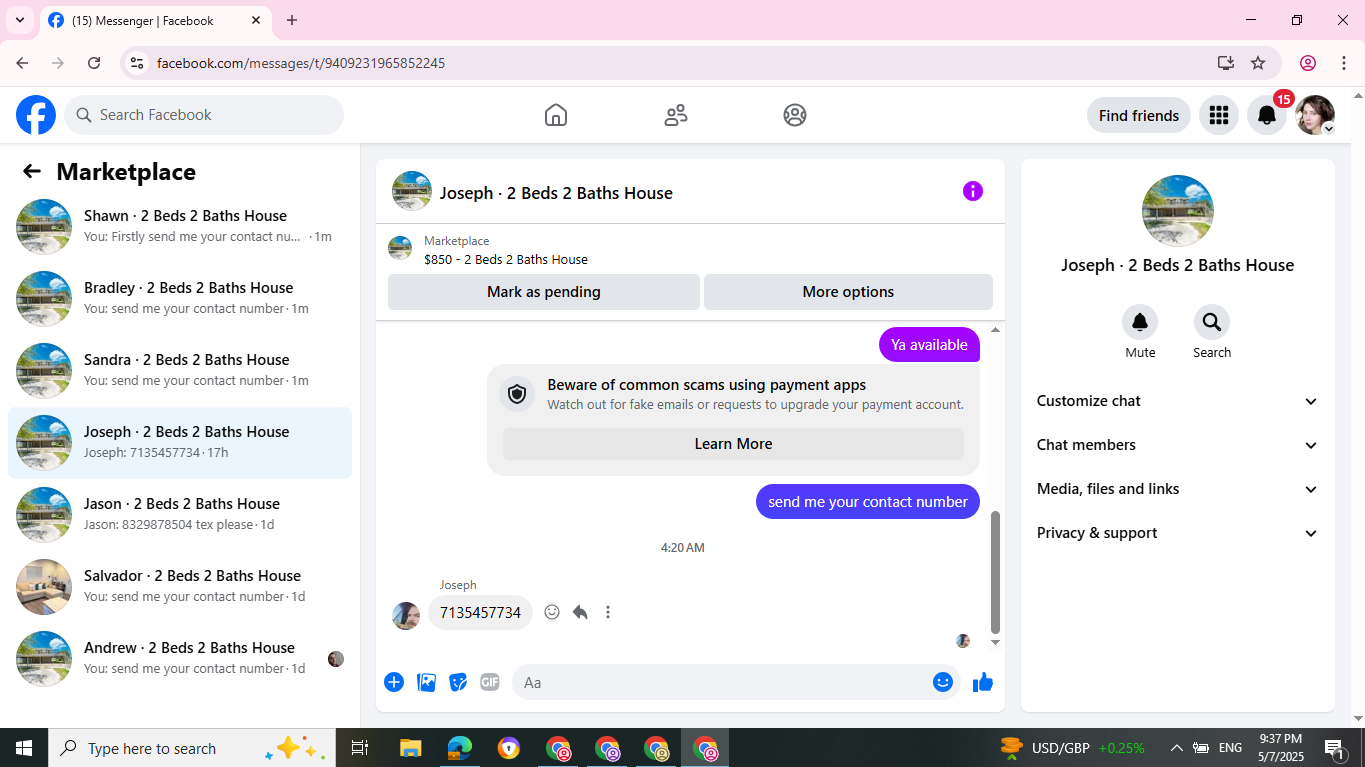
Task: Open Windows taskbar search box
Action: point(190,748)
